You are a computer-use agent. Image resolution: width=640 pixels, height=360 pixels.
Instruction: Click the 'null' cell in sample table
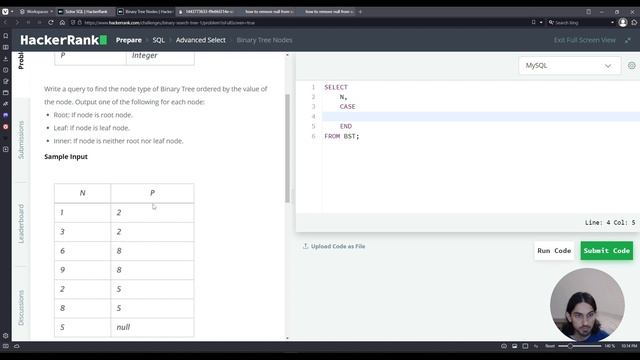(152, 327)
